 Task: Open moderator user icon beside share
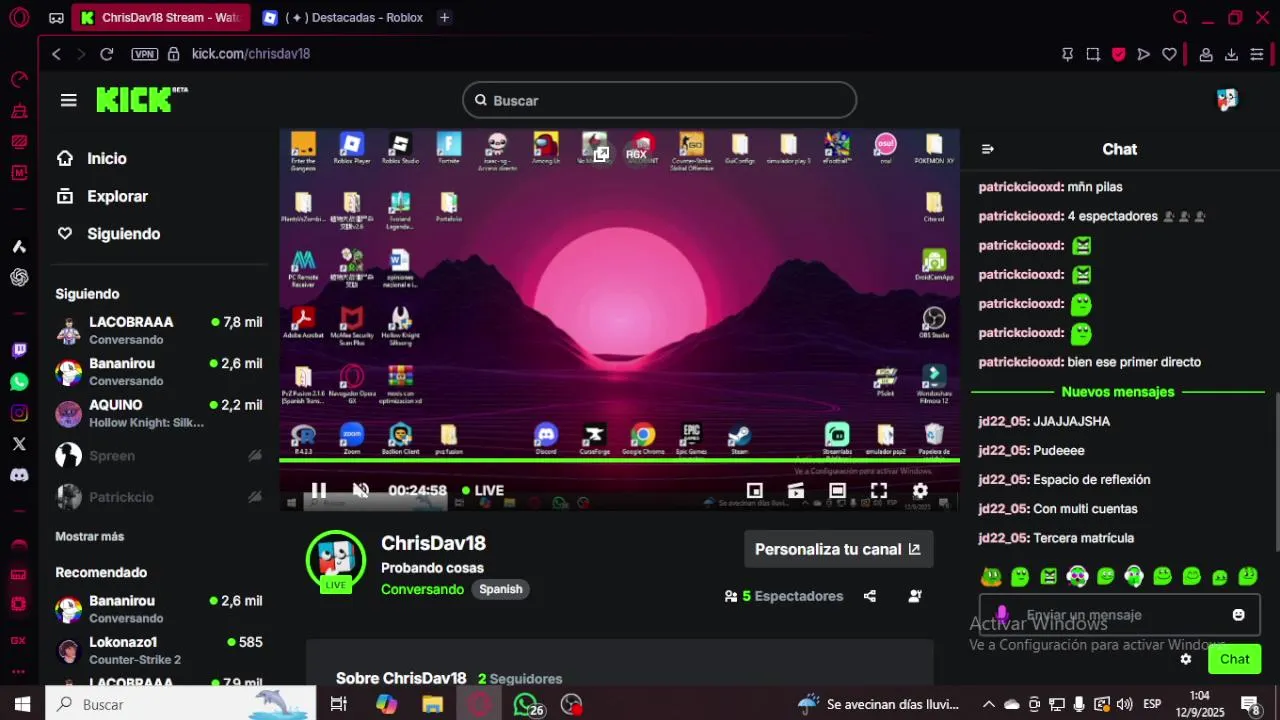(x=915, y=596)
